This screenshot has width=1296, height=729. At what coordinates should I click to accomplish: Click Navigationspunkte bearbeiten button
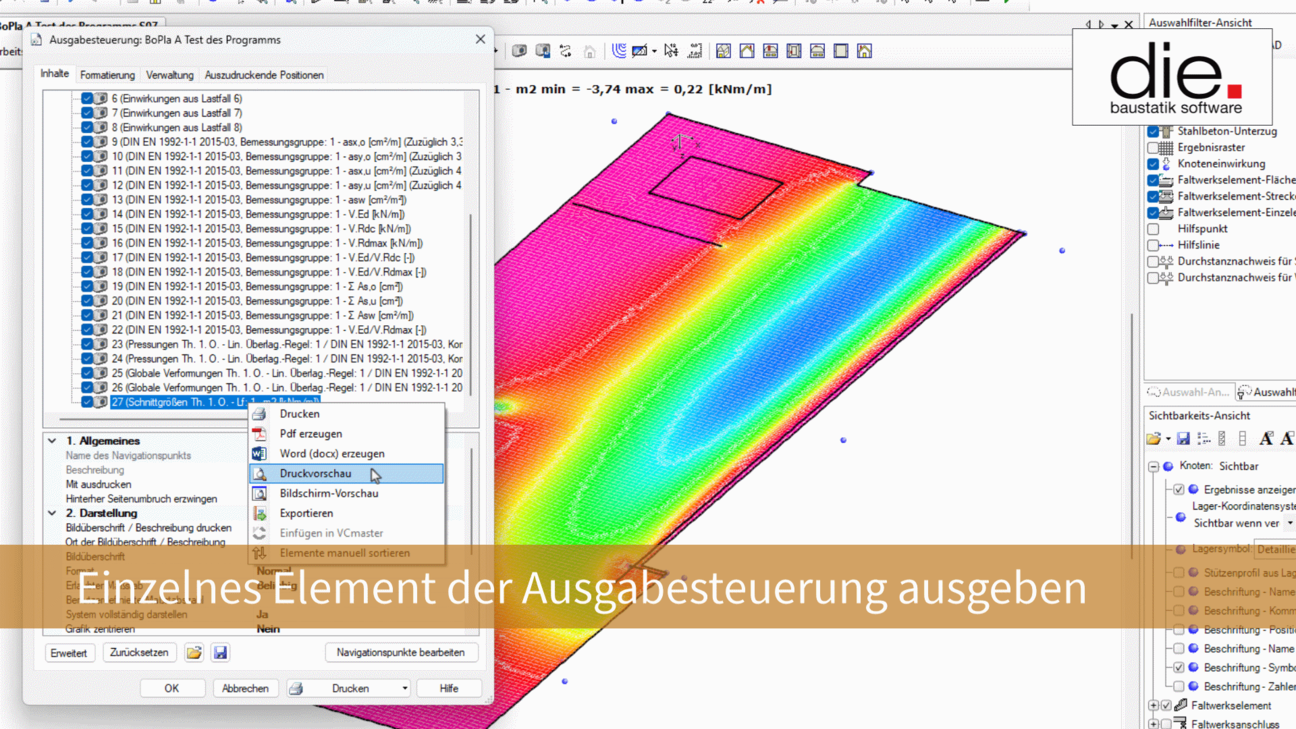click(x=400, y=653)
